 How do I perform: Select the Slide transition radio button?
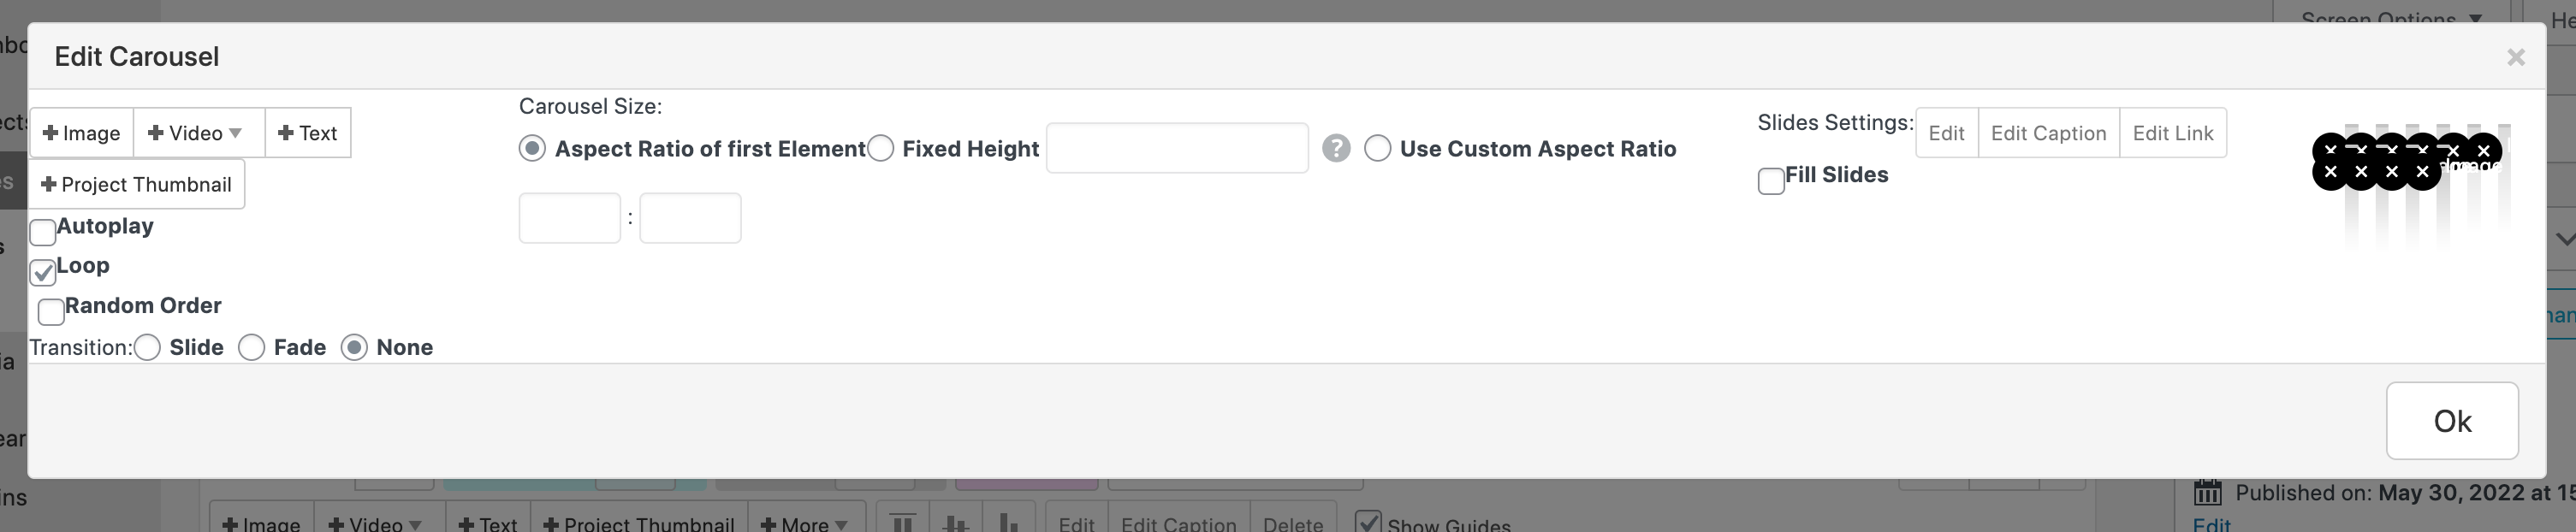pos(148,348)
